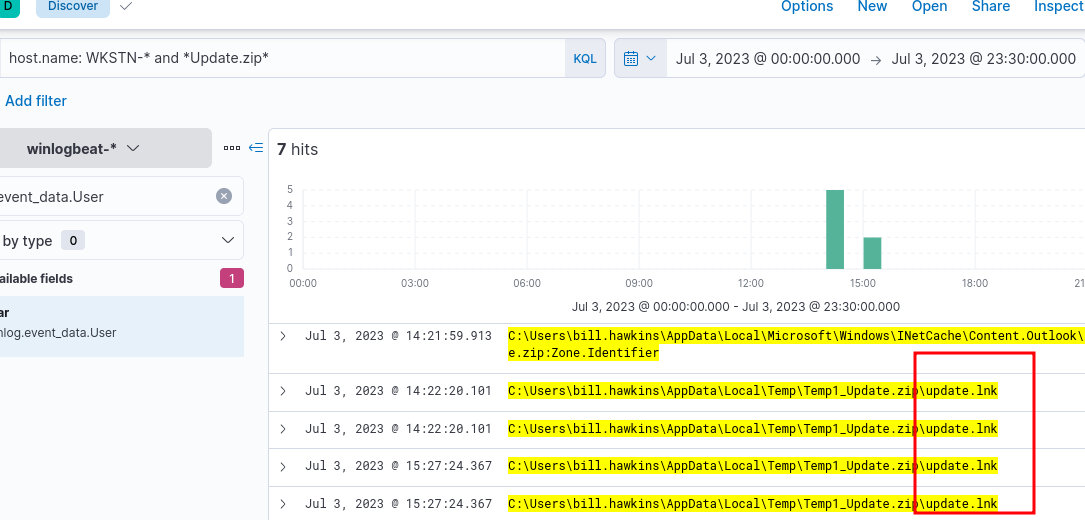
Task: Expand the first 14:22:20.101 log row
Action: (283, 391)
